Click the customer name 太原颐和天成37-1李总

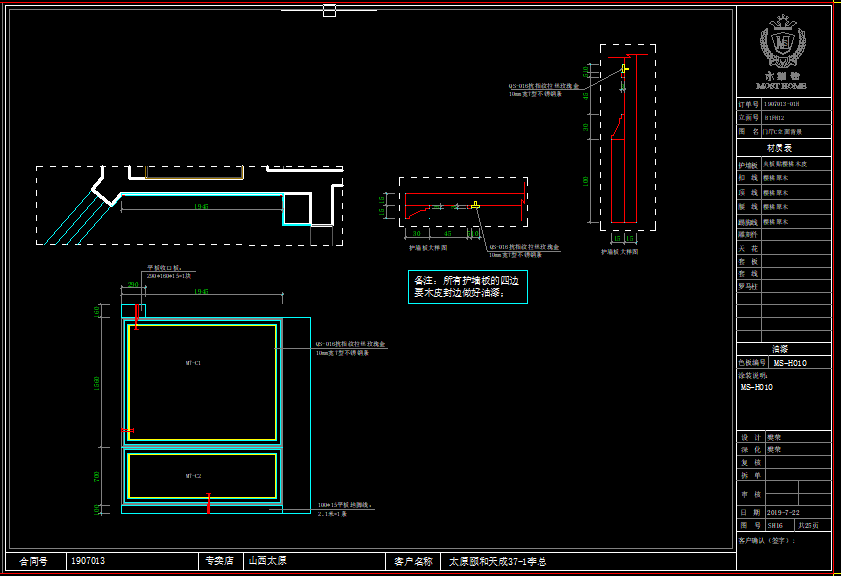coord(498,561)
